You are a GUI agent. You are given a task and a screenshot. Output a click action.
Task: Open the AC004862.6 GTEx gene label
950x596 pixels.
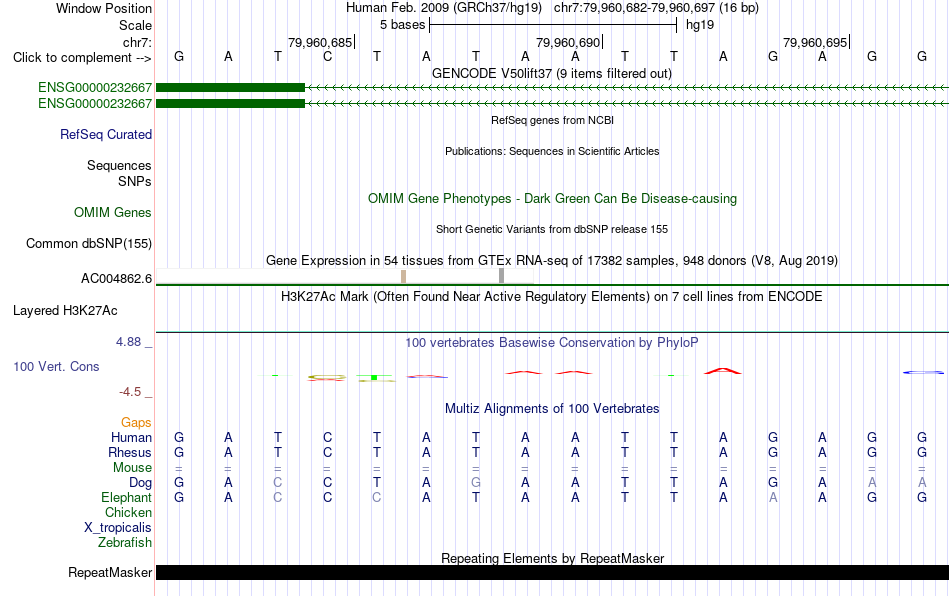click(x=116, y=279)
